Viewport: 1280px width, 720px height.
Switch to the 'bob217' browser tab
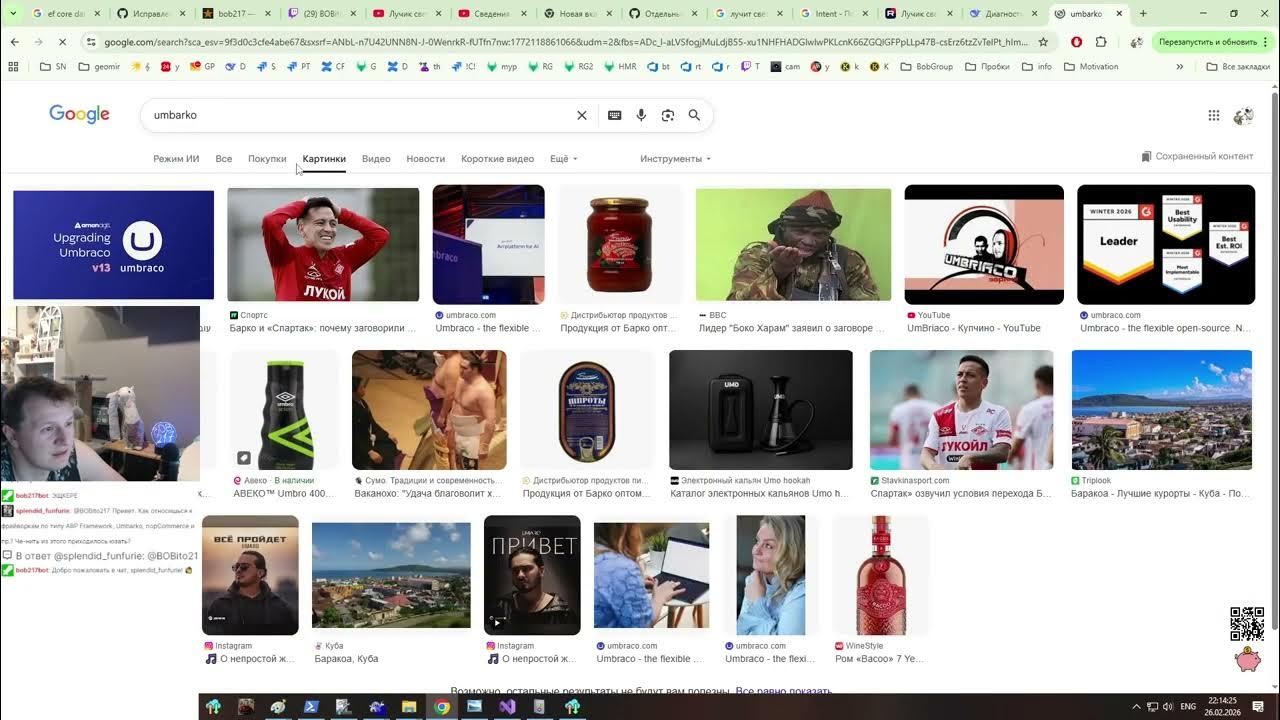point(236,14)
